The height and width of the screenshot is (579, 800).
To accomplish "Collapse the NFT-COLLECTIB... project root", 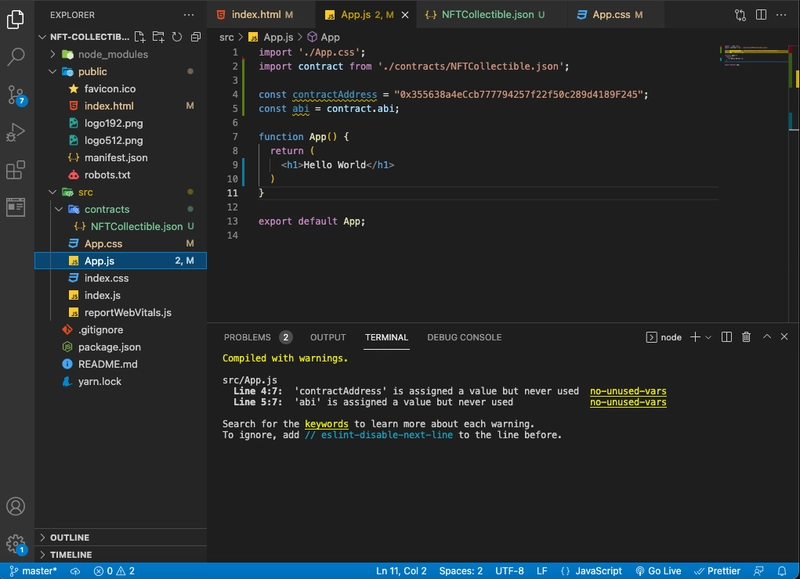I will [42, 37].
